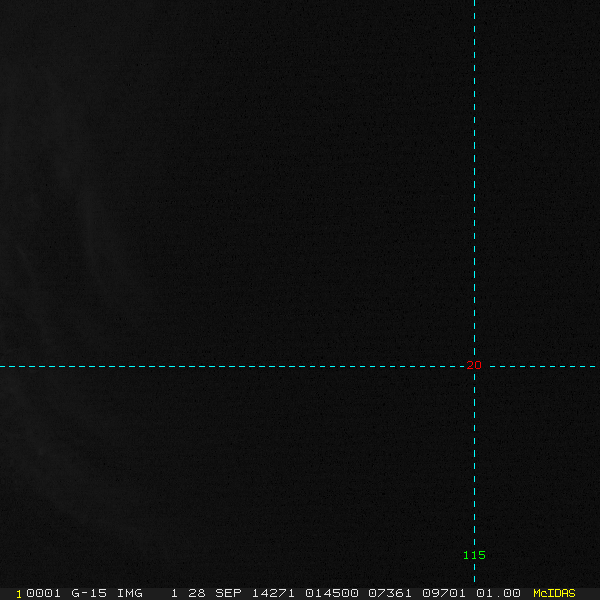Click the dashed latitude segment right of 20 label
The image size is (600, 600).
point(543,367)
